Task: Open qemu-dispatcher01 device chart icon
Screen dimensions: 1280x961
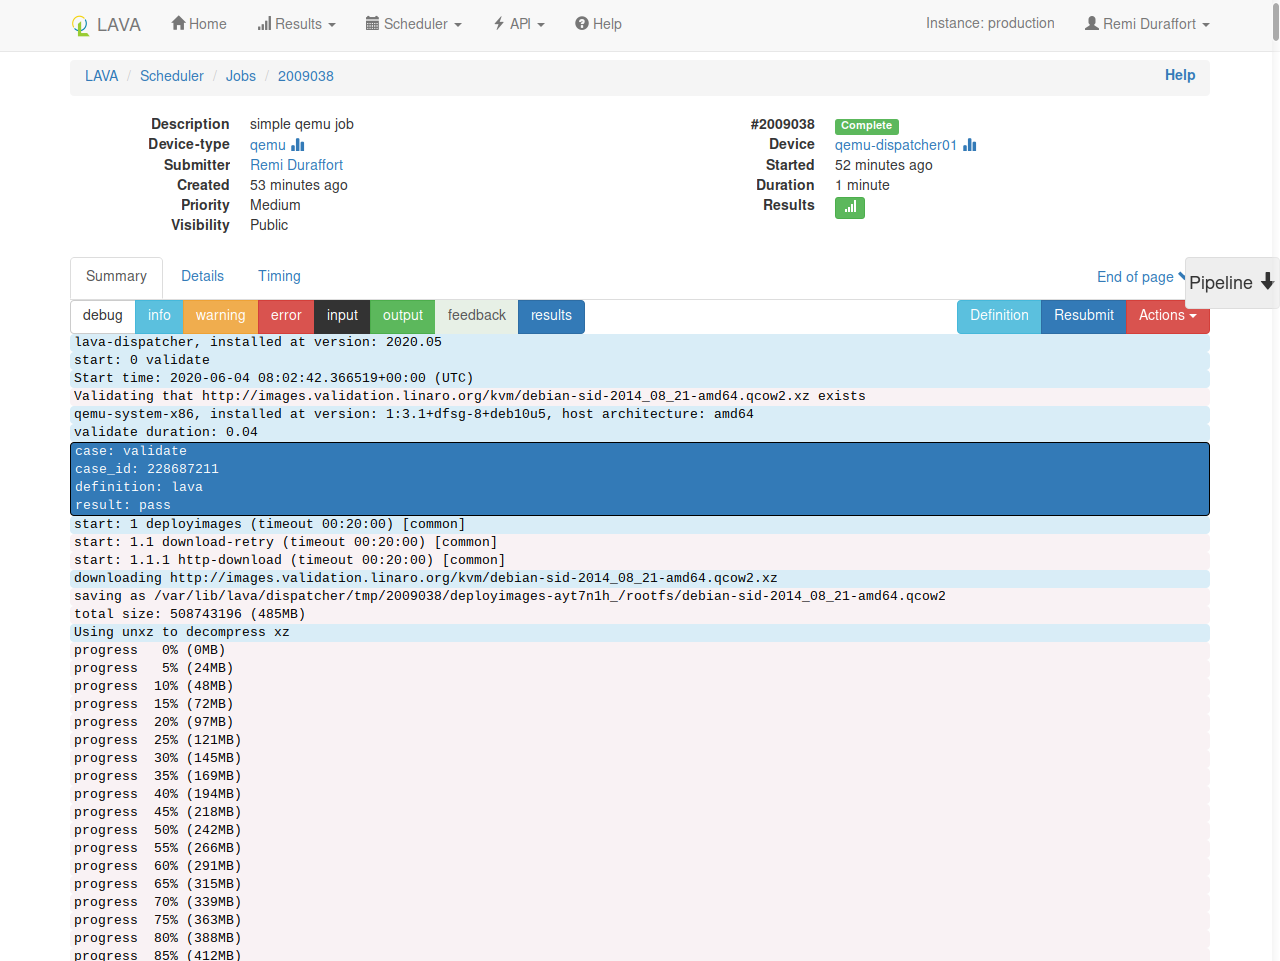Action: [969, 145]
